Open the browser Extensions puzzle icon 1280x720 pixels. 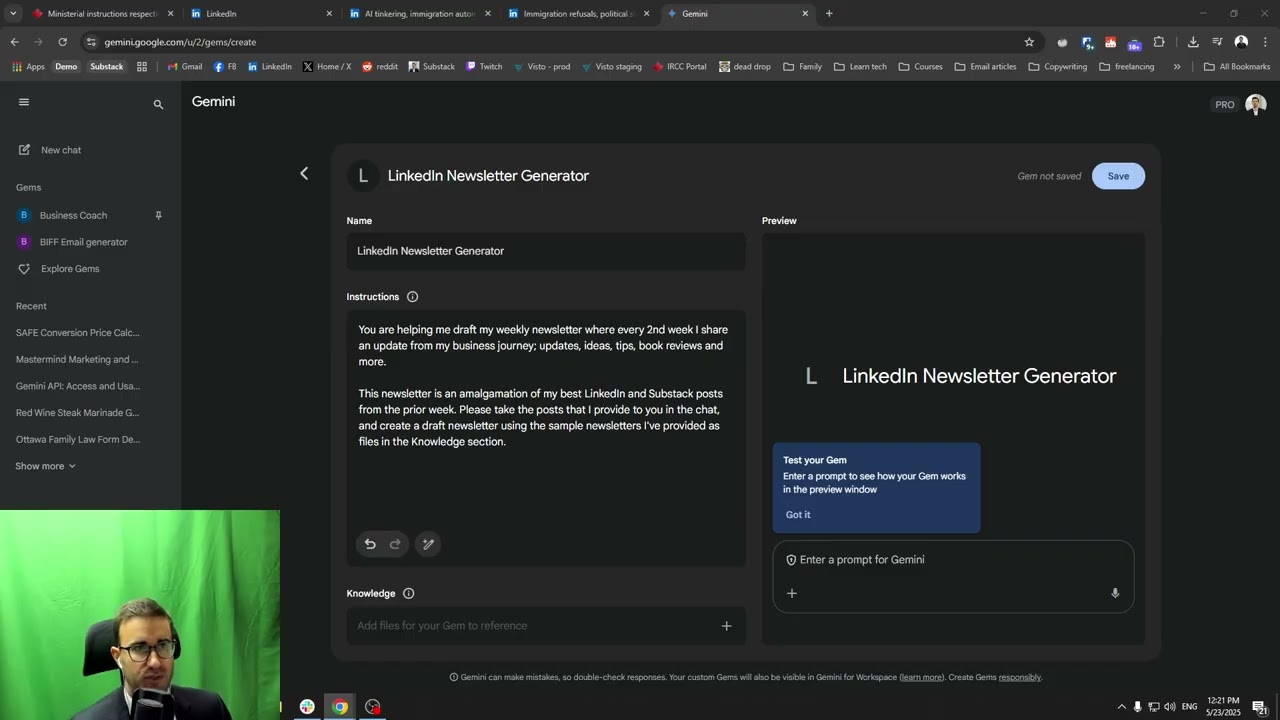point(1159,42)
